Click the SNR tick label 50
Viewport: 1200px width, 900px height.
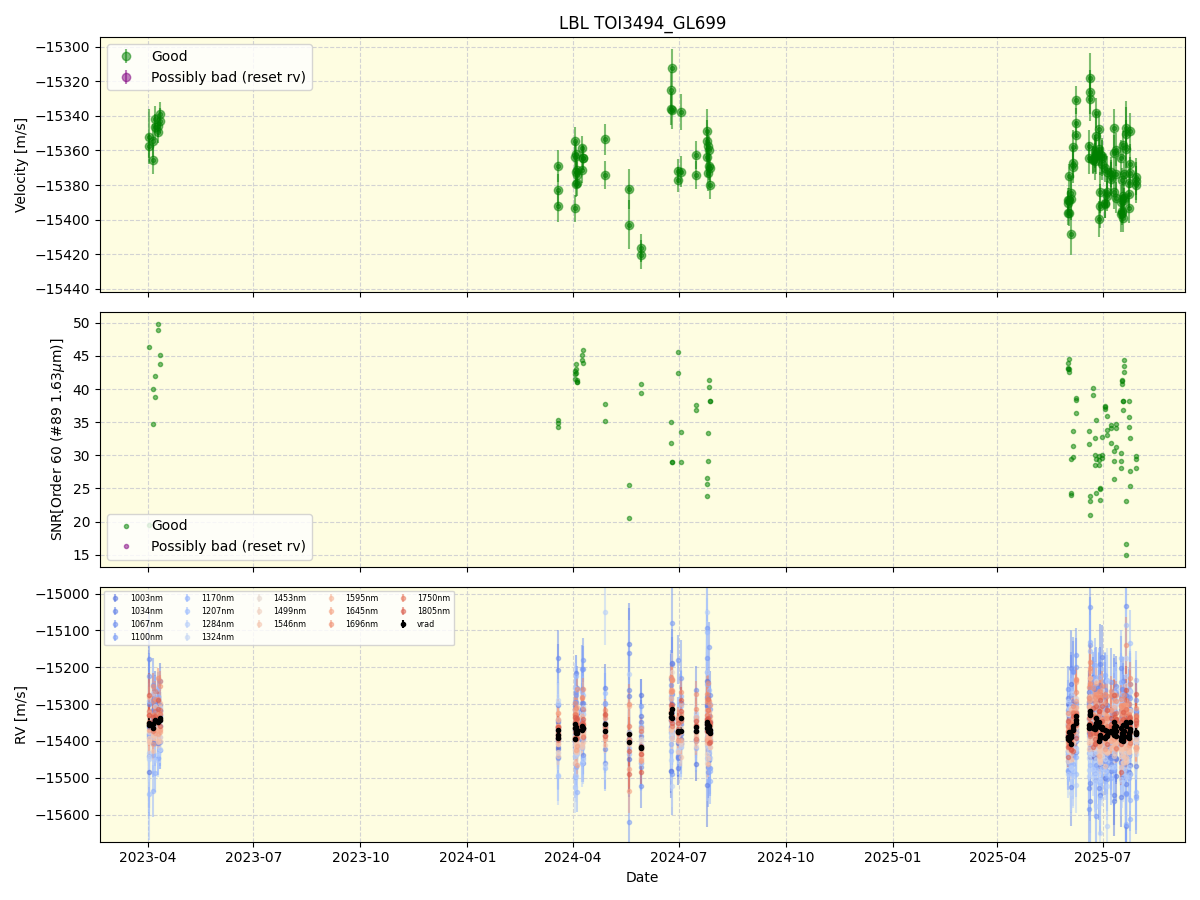pyautogui.click(x=84, y=323)
